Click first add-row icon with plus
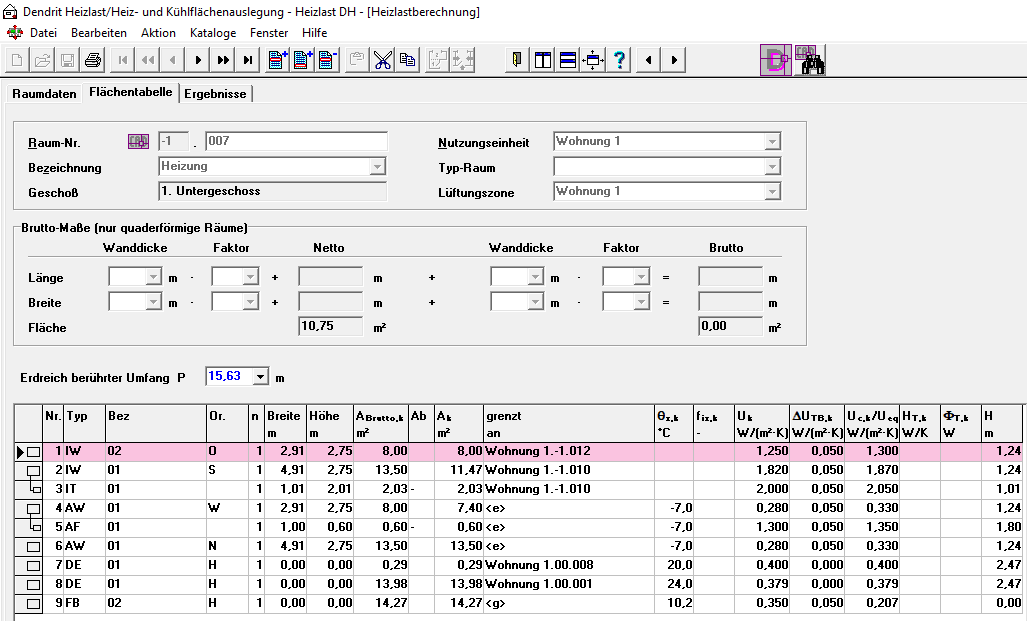The width and height of the screenshot is (1027, 621). (278, 60)
